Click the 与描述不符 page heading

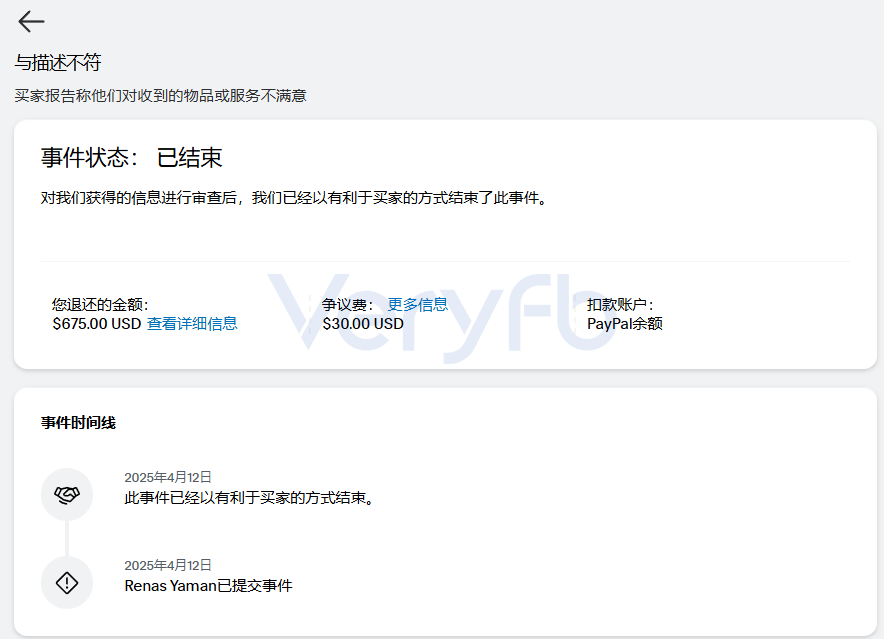(58, 63)
